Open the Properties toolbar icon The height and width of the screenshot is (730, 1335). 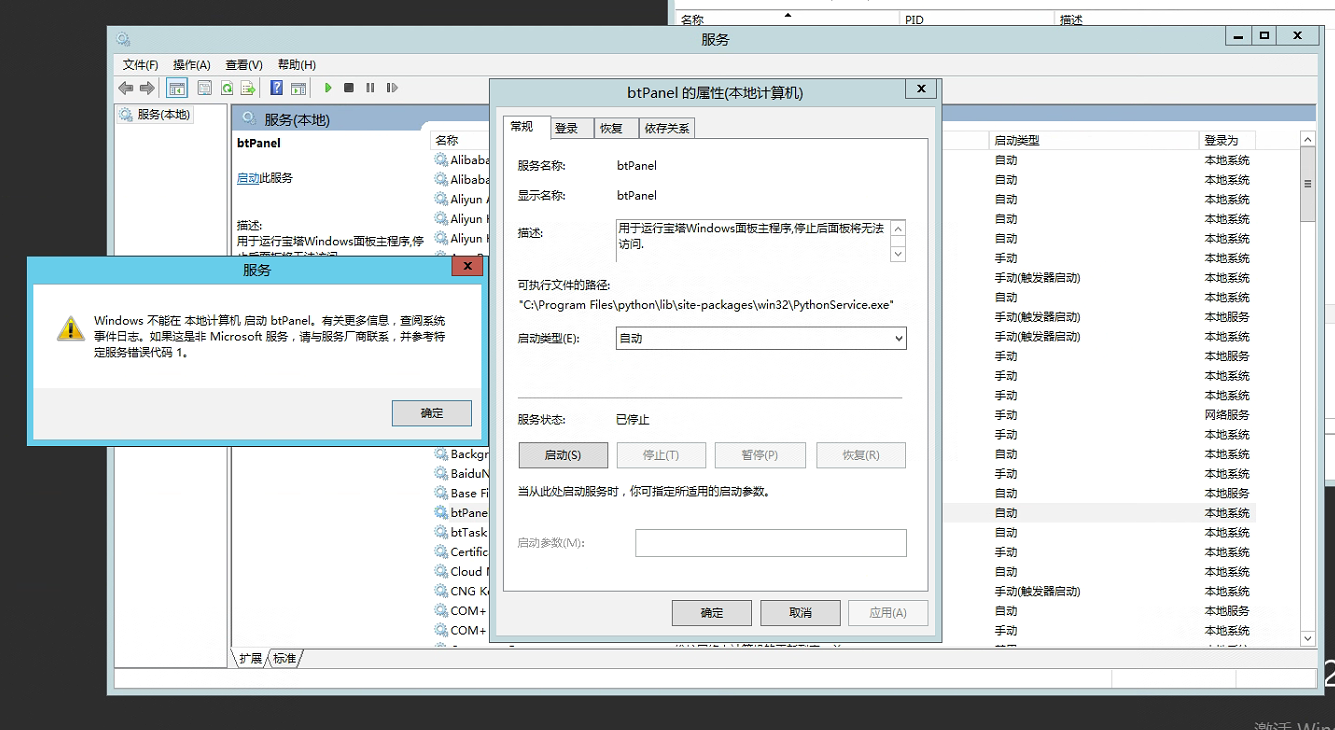[x=205, y=88]
